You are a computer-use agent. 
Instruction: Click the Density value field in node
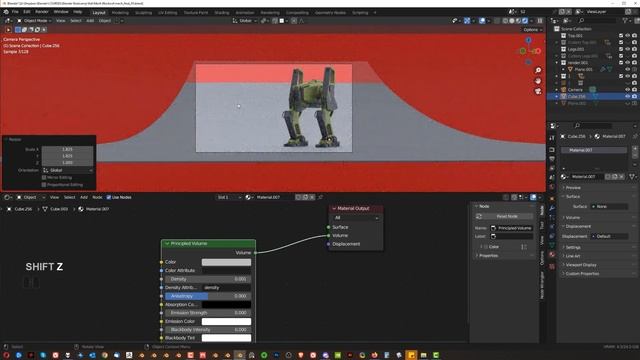click(x=208, y=279)
